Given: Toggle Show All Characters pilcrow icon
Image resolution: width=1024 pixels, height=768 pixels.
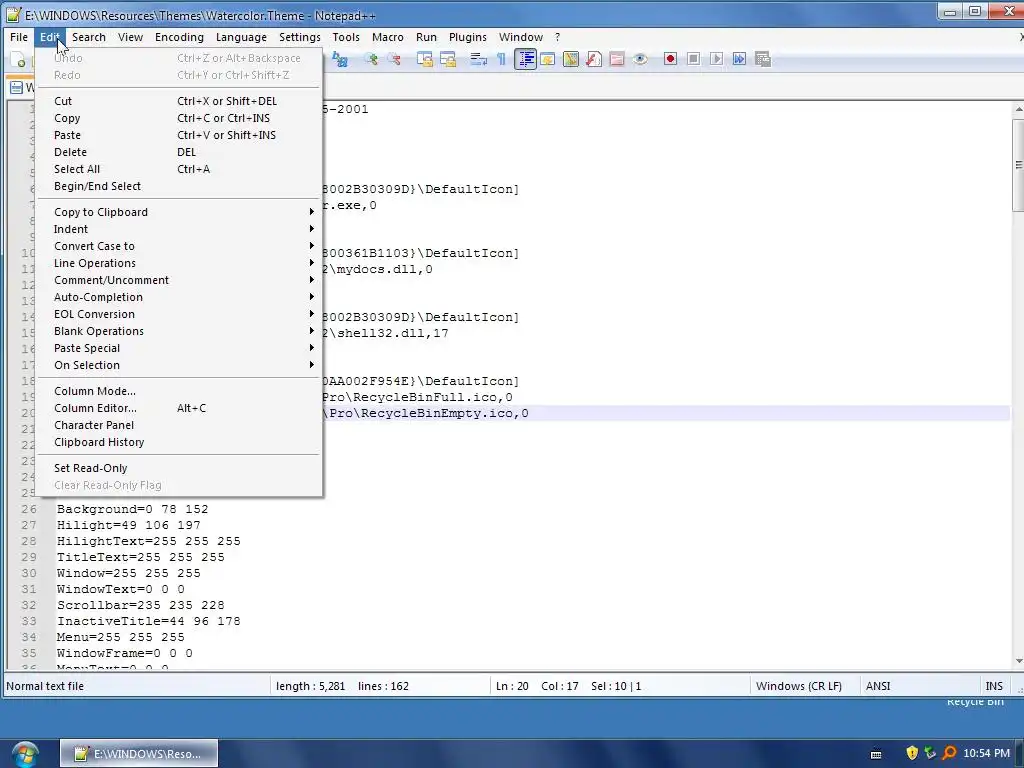Looking at the screenshot, I should (502, 59).
